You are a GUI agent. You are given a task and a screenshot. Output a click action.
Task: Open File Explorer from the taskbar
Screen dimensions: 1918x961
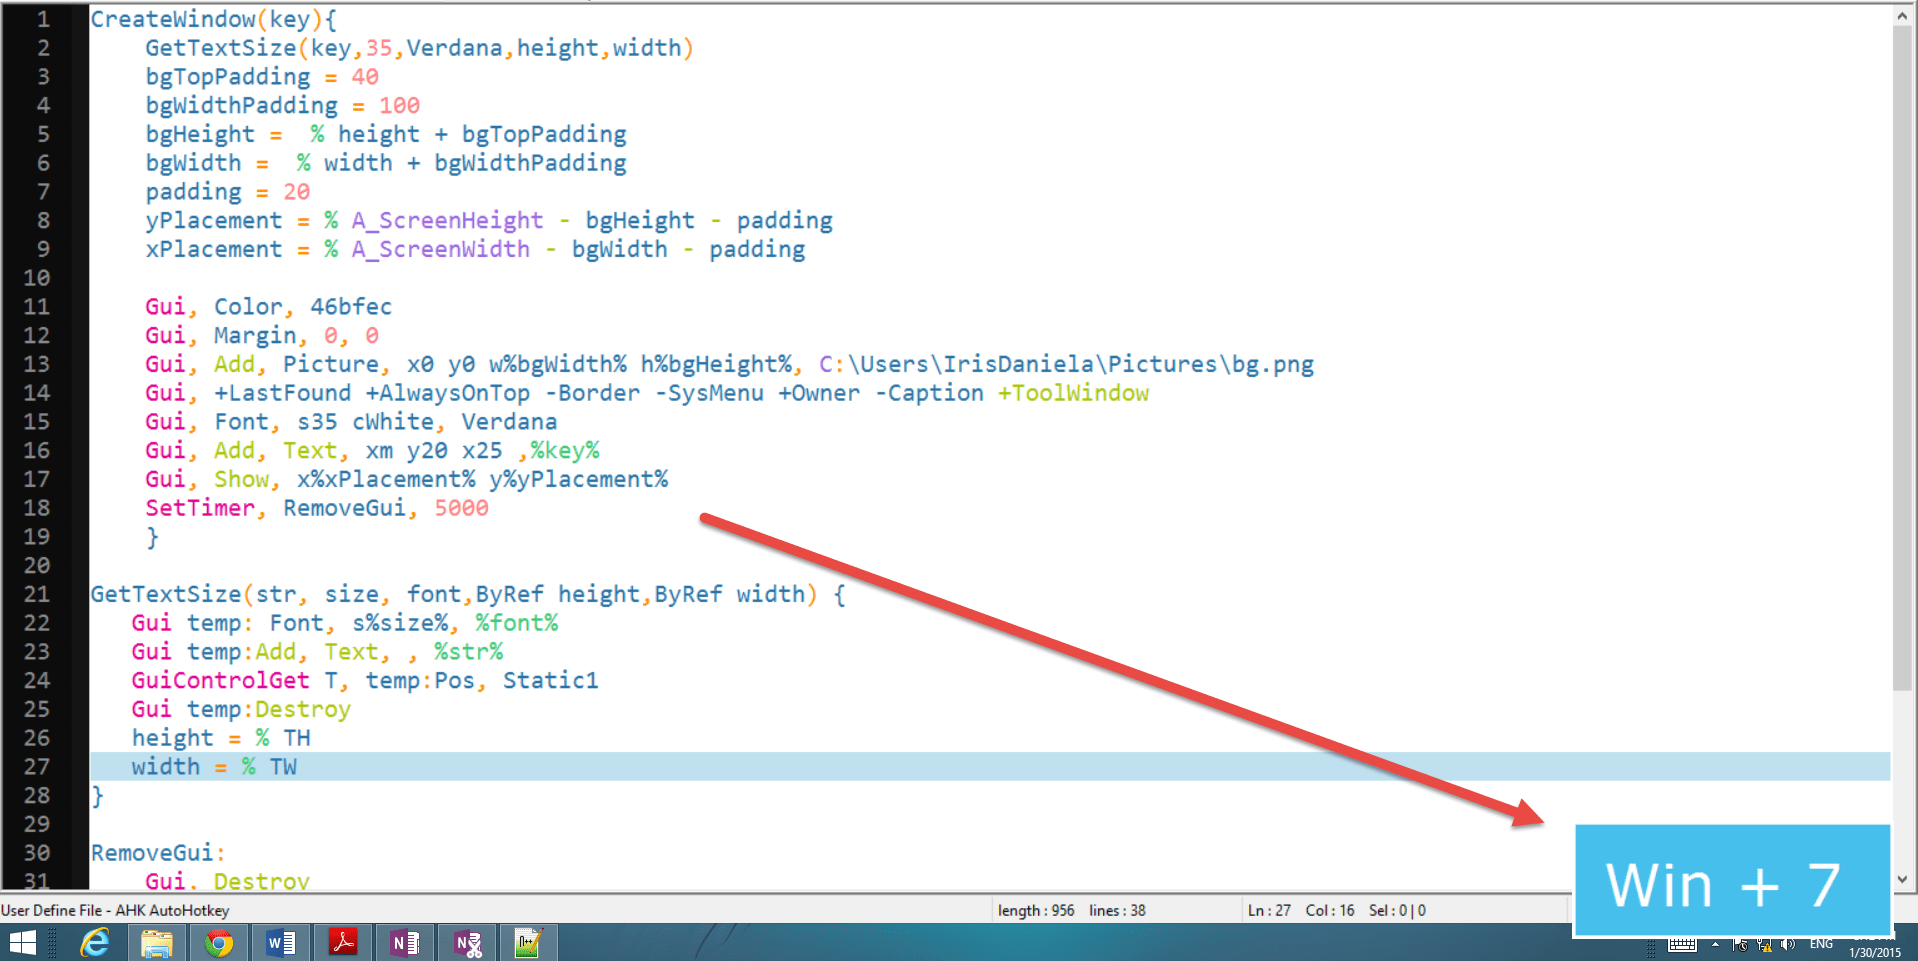coord(157,941)
